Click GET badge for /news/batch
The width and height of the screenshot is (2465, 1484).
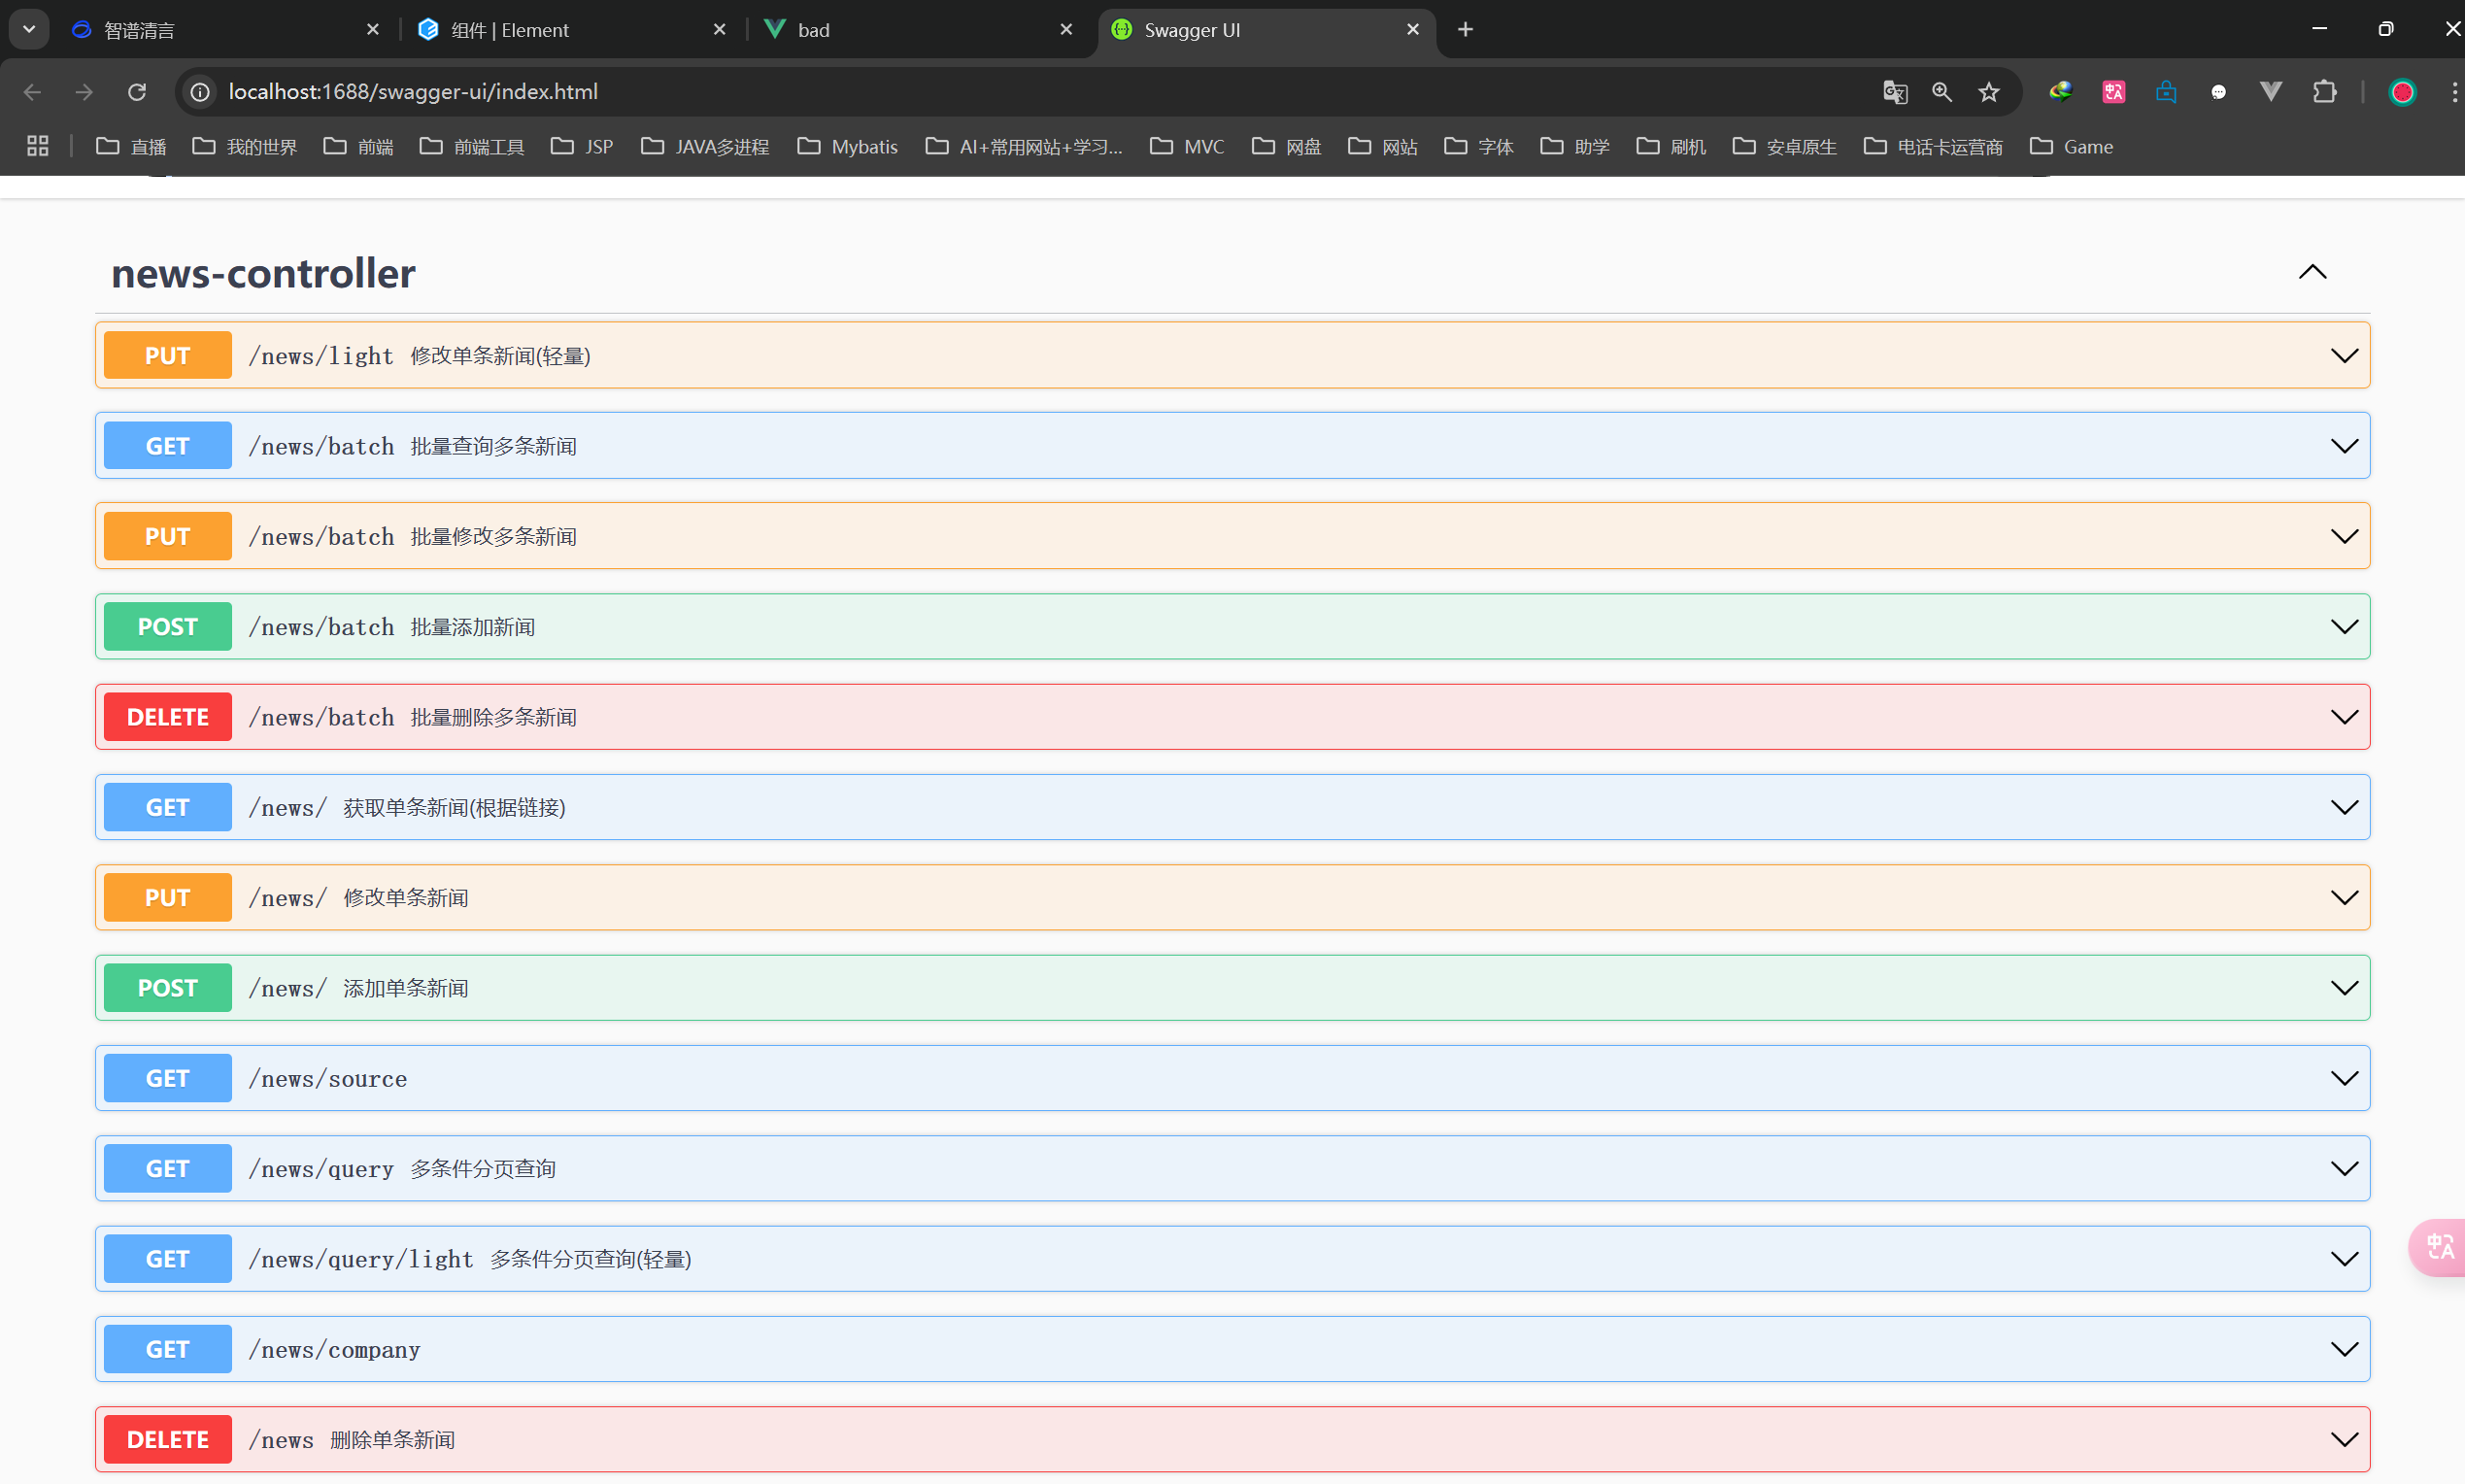167,446
